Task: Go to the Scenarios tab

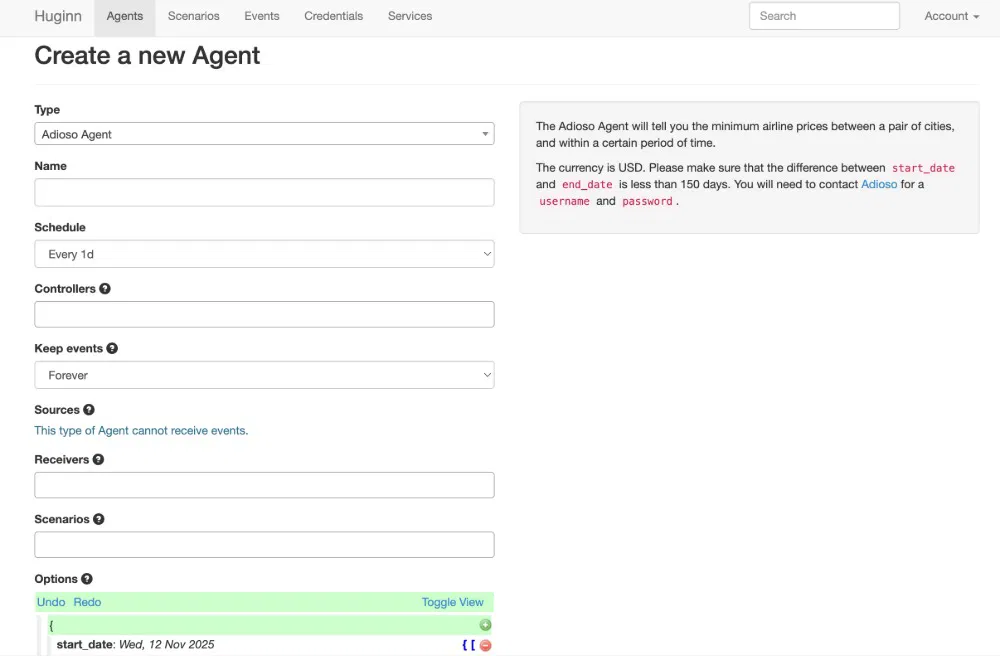Action: click(194, 16)
